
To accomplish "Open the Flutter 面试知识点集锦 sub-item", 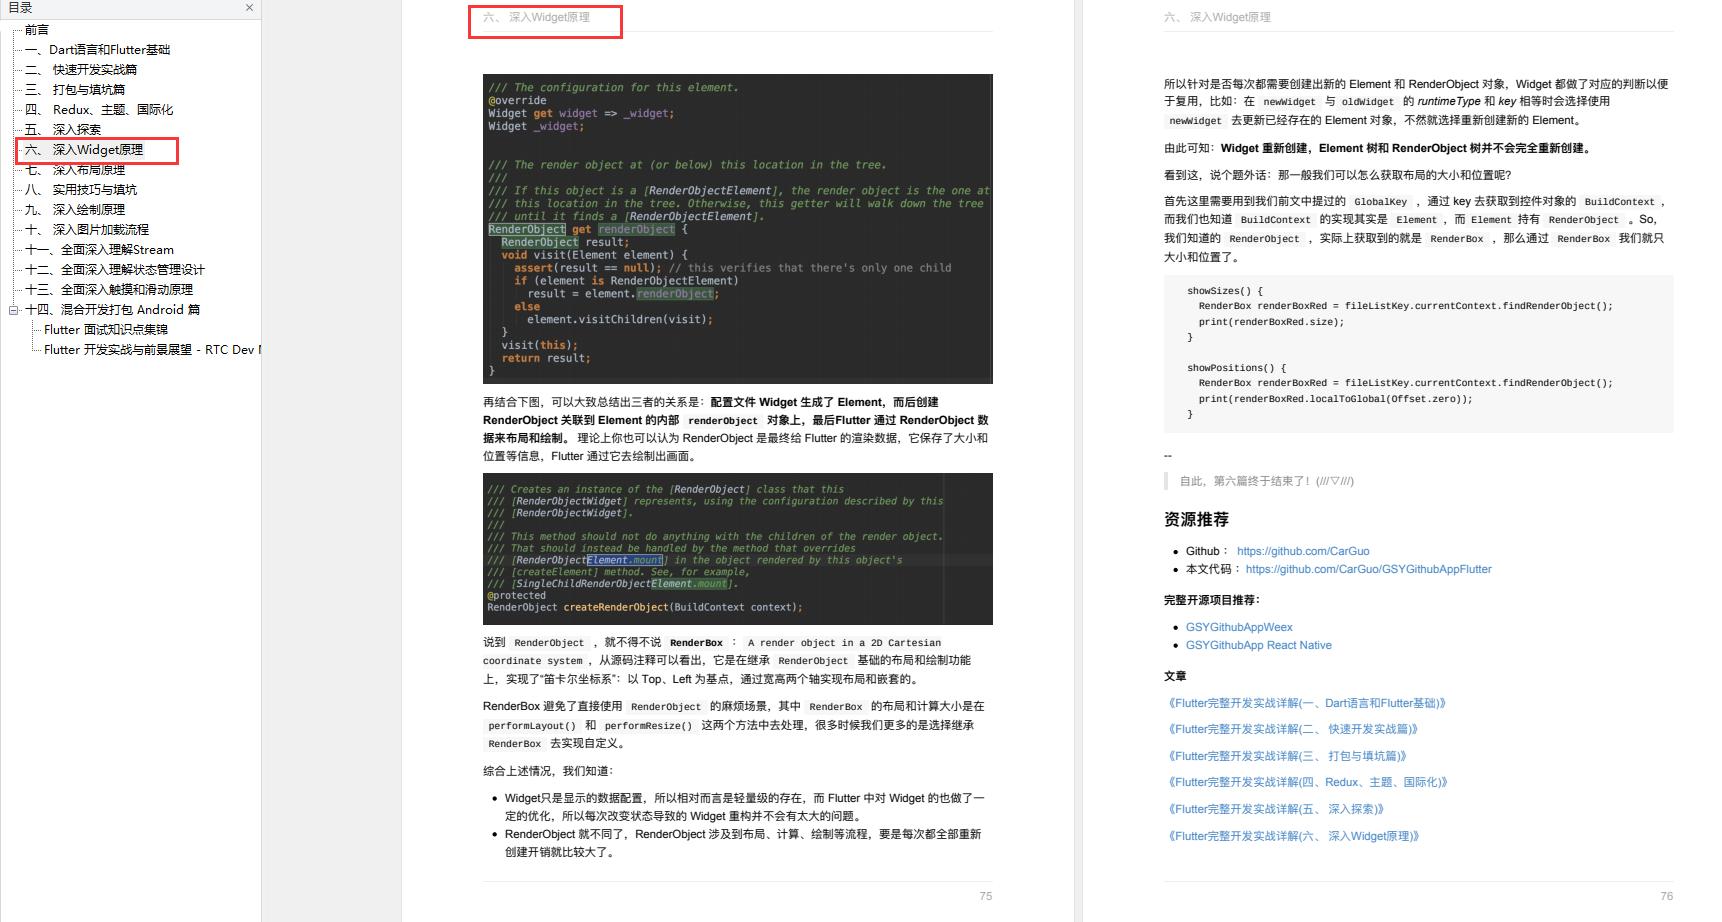I will (105, 329).
